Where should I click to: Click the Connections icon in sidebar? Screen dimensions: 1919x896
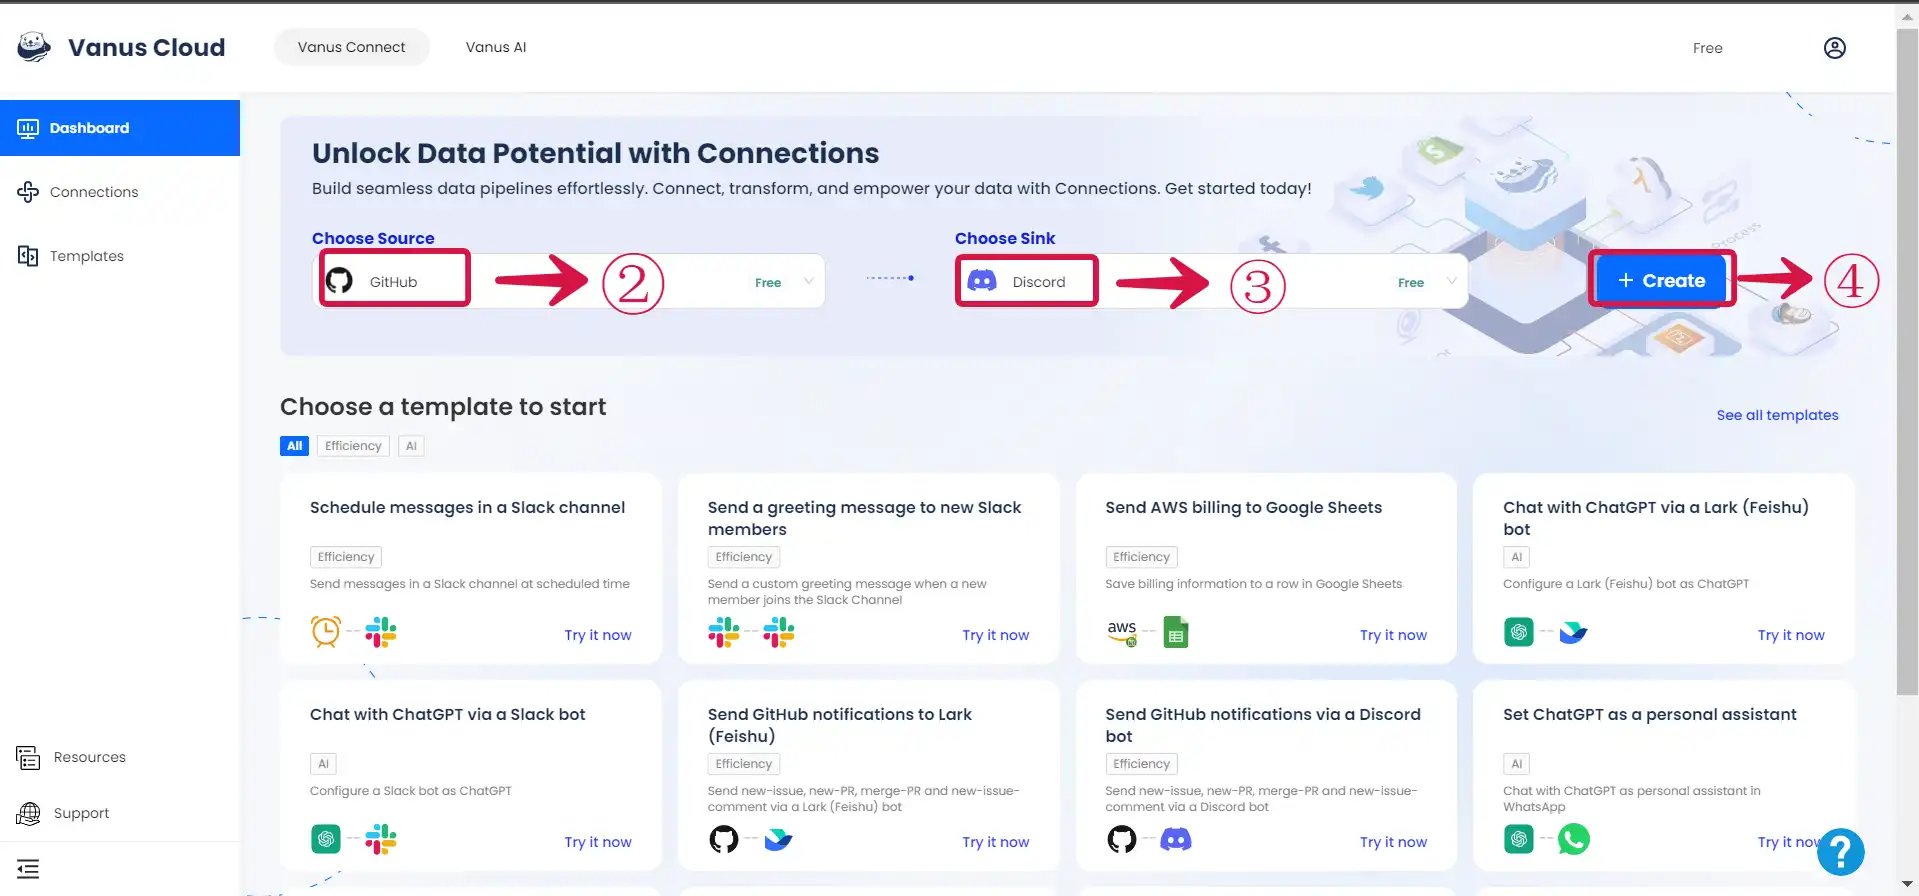[28, 192]
